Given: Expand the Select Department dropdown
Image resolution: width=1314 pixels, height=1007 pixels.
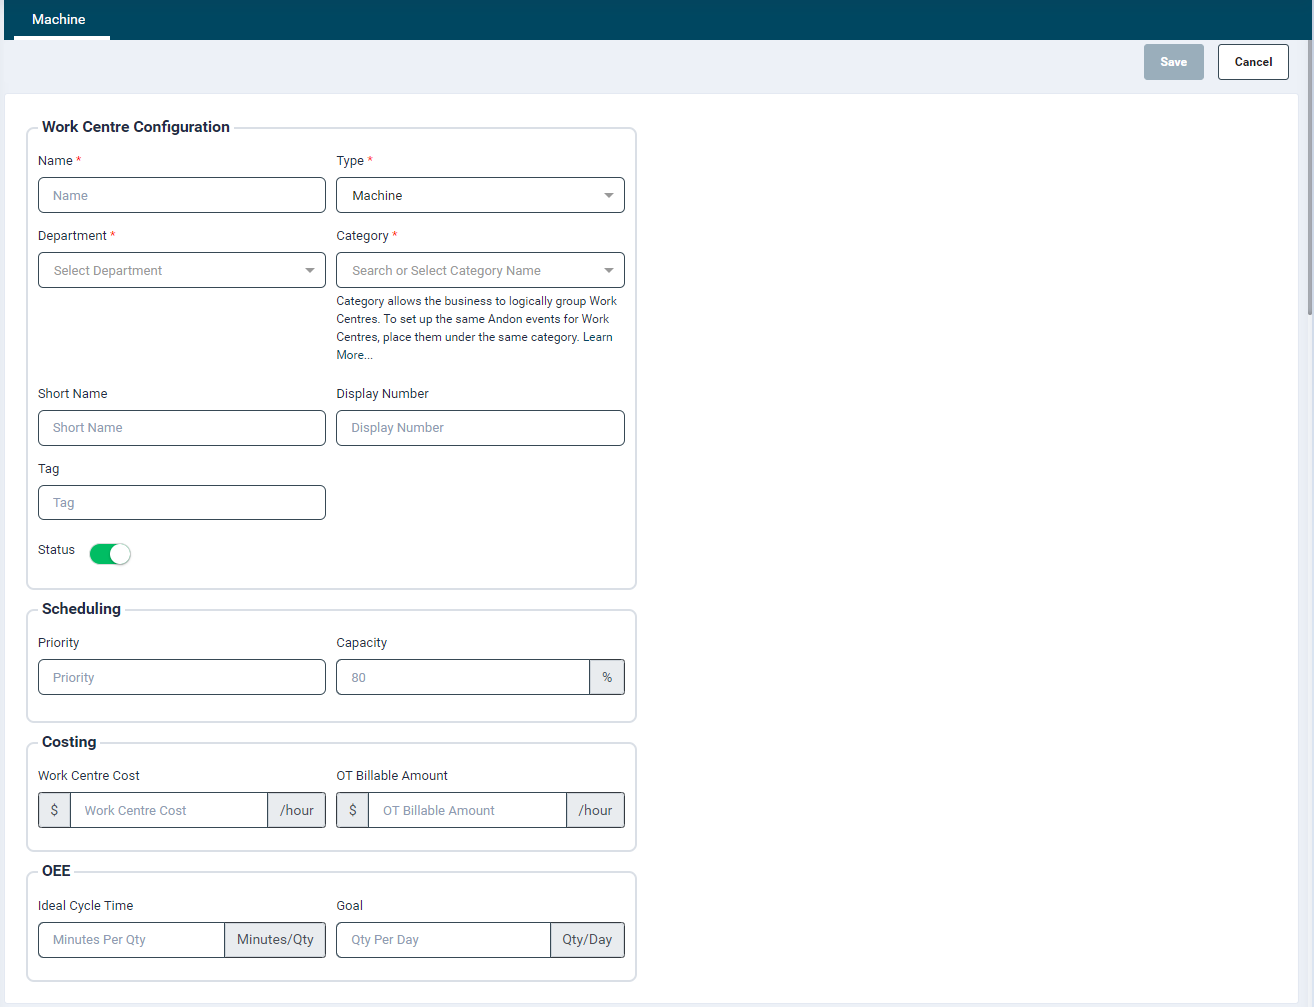Looking at the screenshot, I should coord(182,271).
